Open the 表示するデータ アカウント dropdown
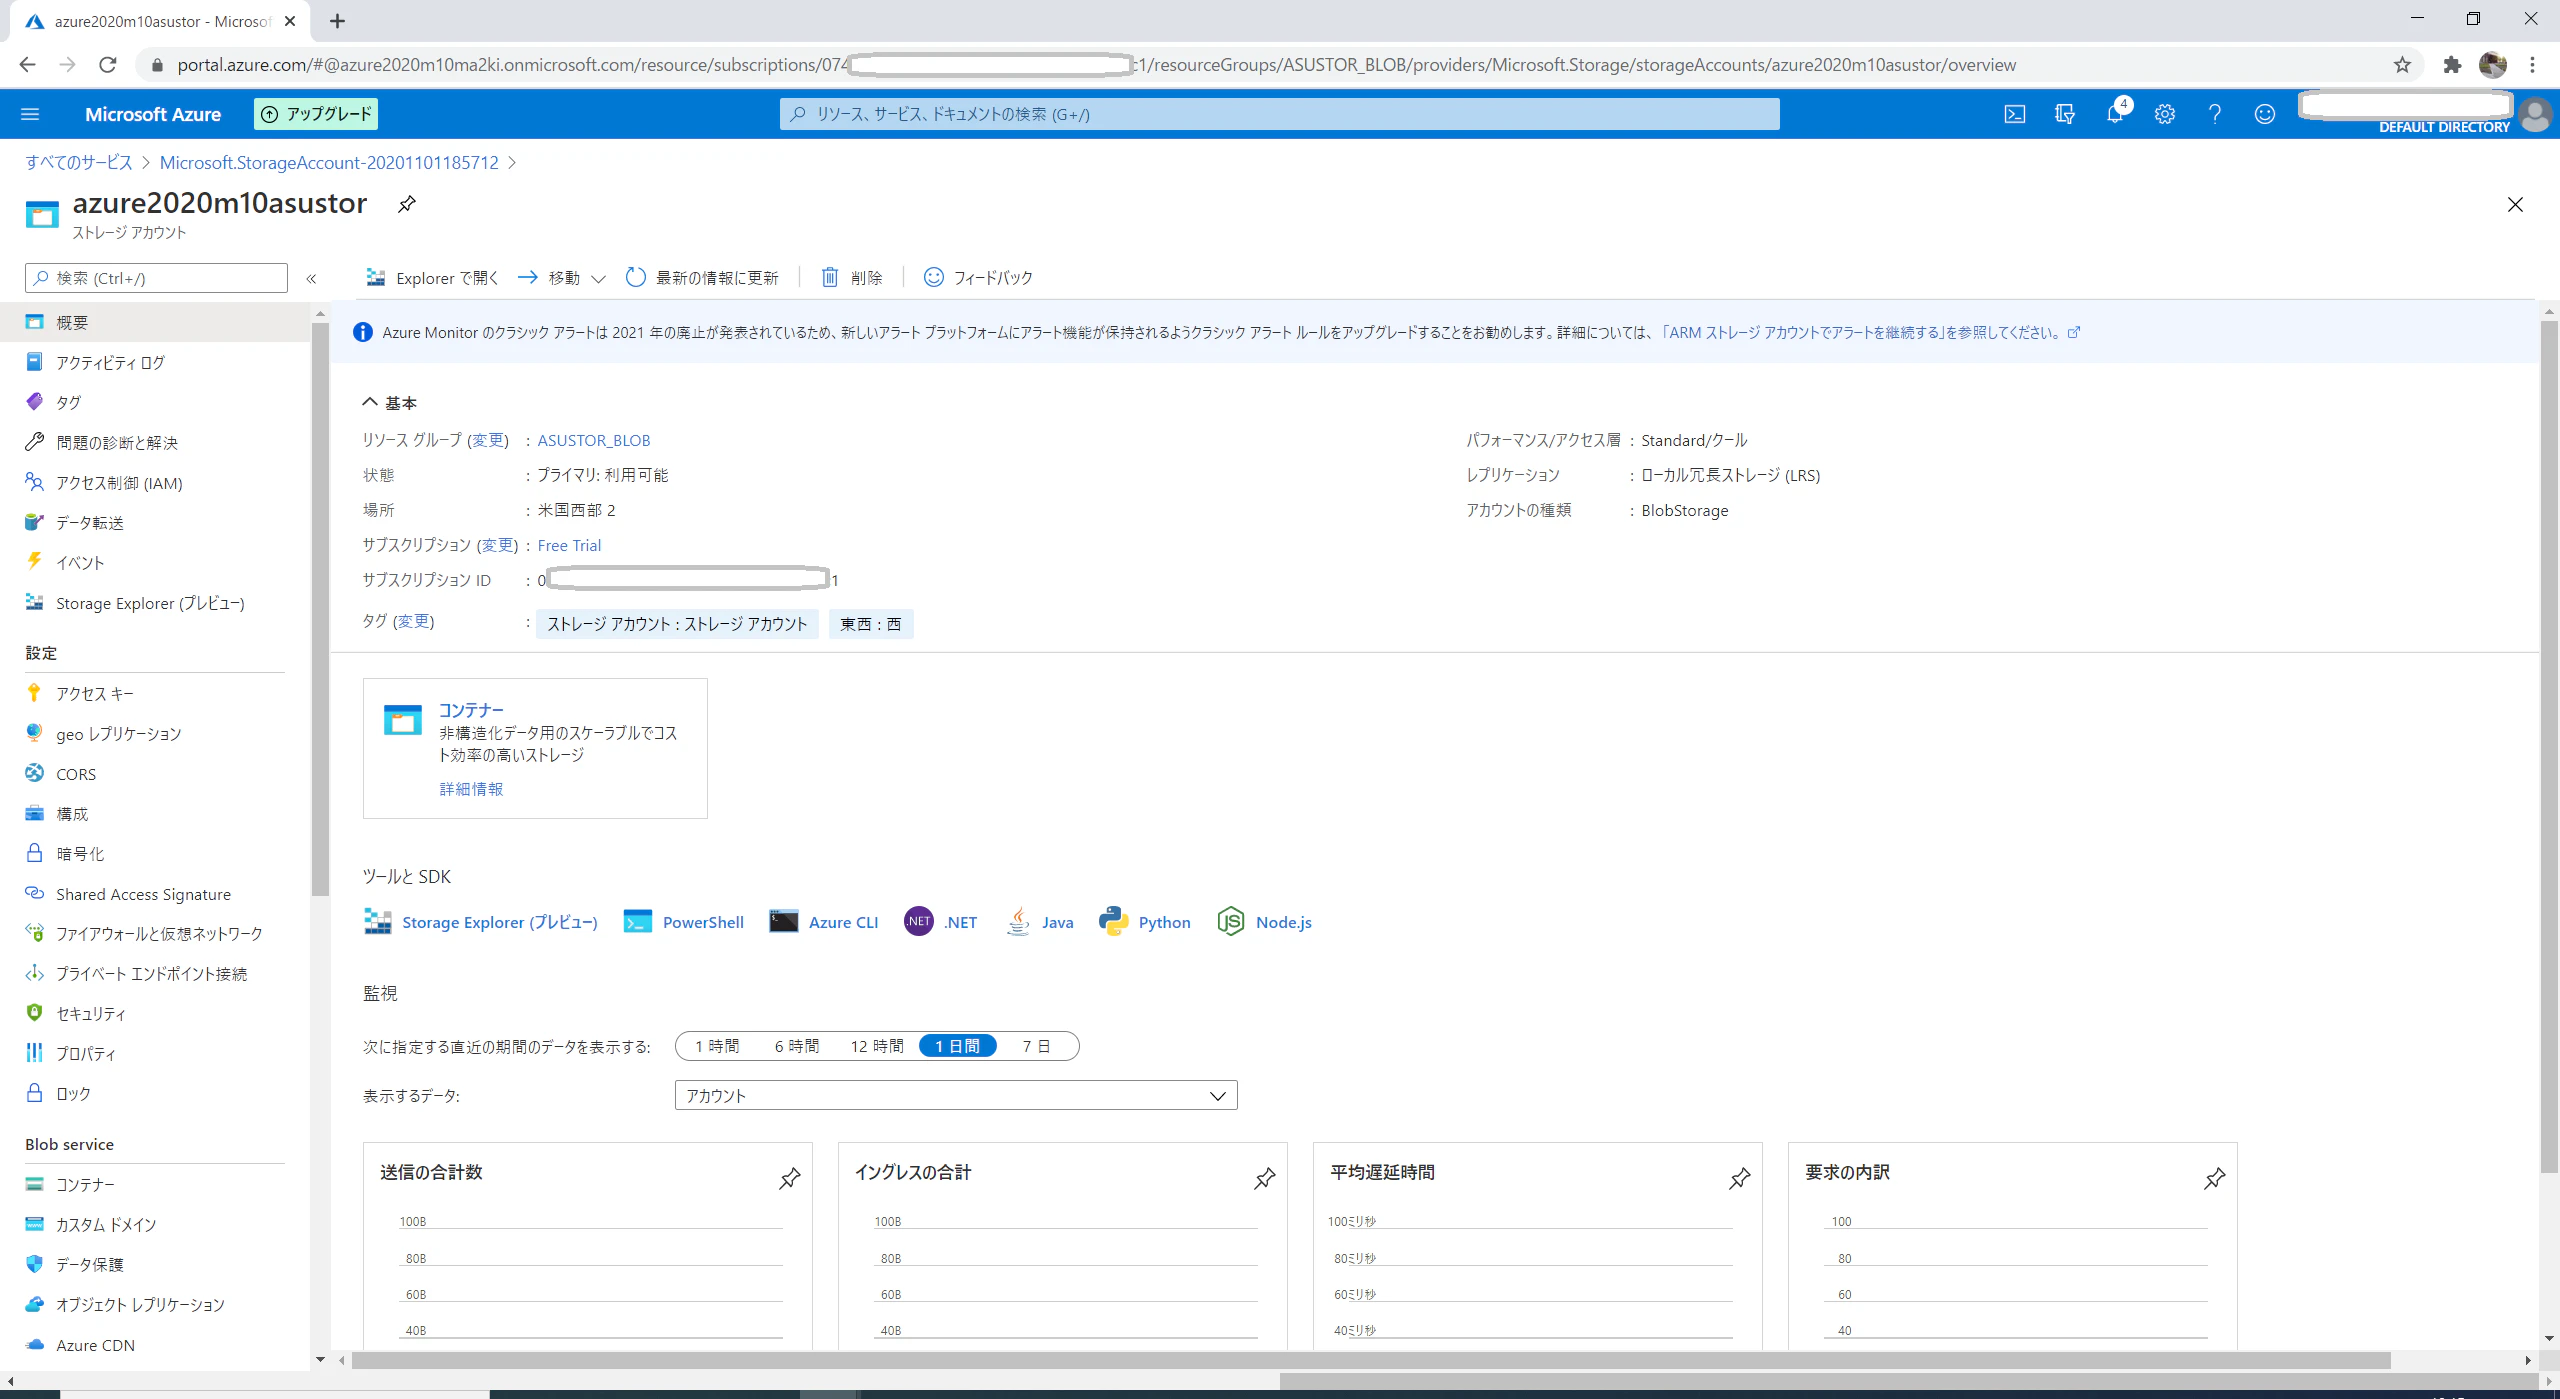The width and height of the screenshot is (2560, 1399). [x=956, y=1095]
